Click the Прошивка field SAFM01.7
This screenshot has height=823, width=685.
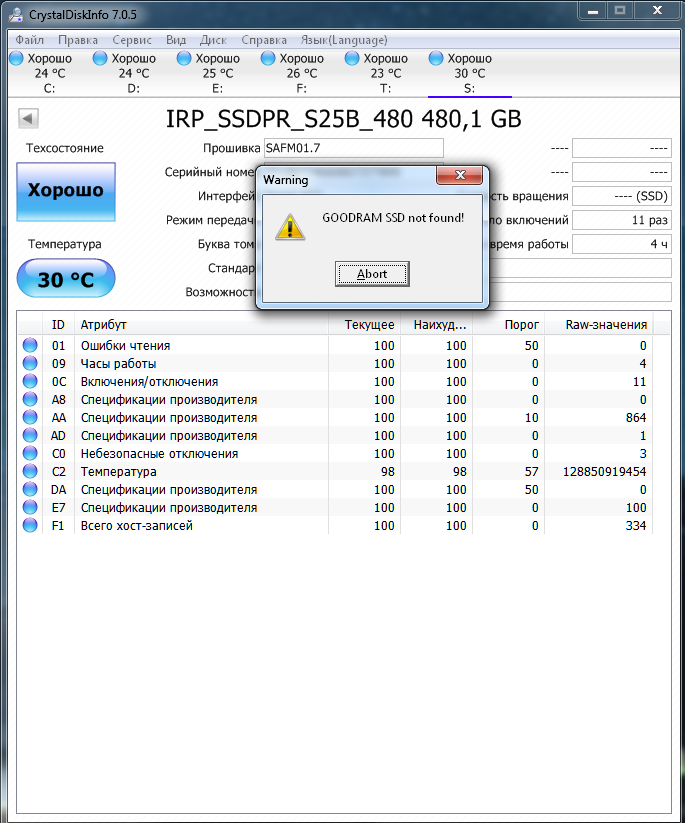pos(354,148)
